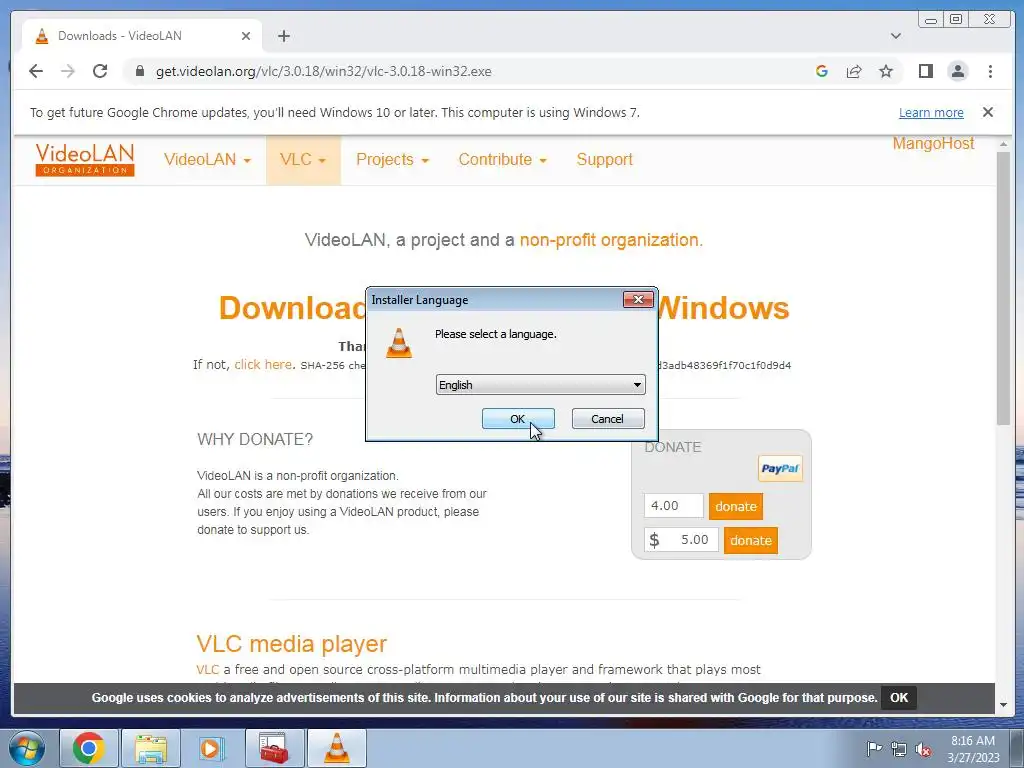Click OK in Installer Language dialog
The width and height of the screenshot is (1024, 768).
[518, 419]
